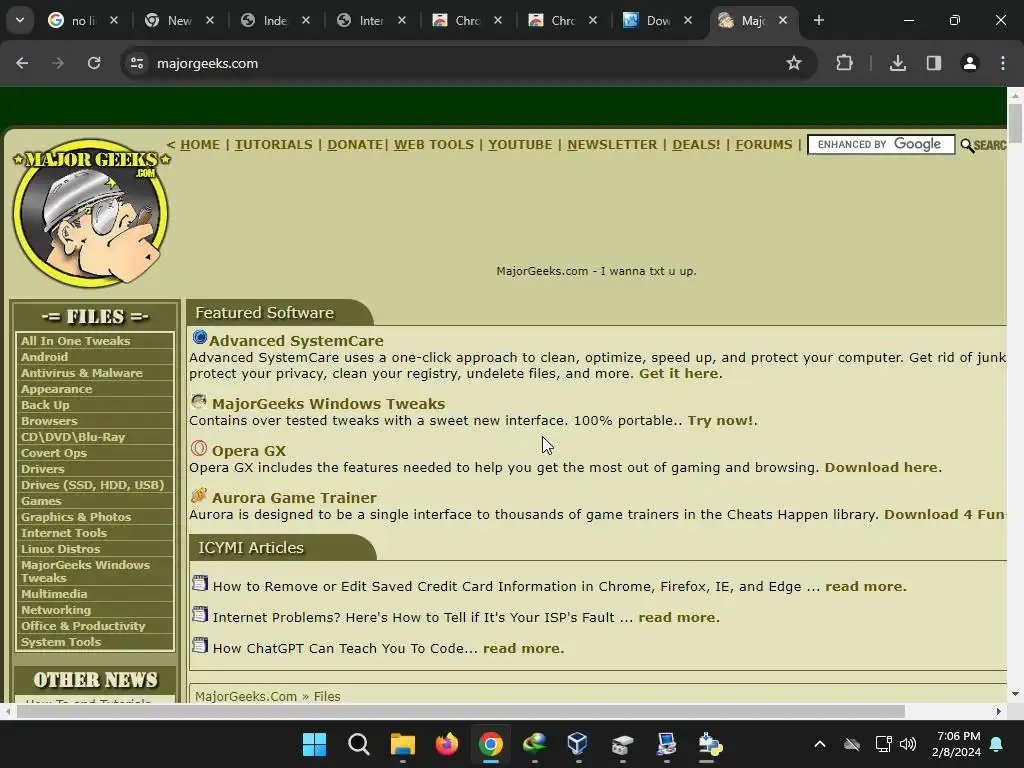Click the Advanced SystemCare title link
Image resolution: width=1024 pixels, height=768 pixels.
click(x=296, y=341)
